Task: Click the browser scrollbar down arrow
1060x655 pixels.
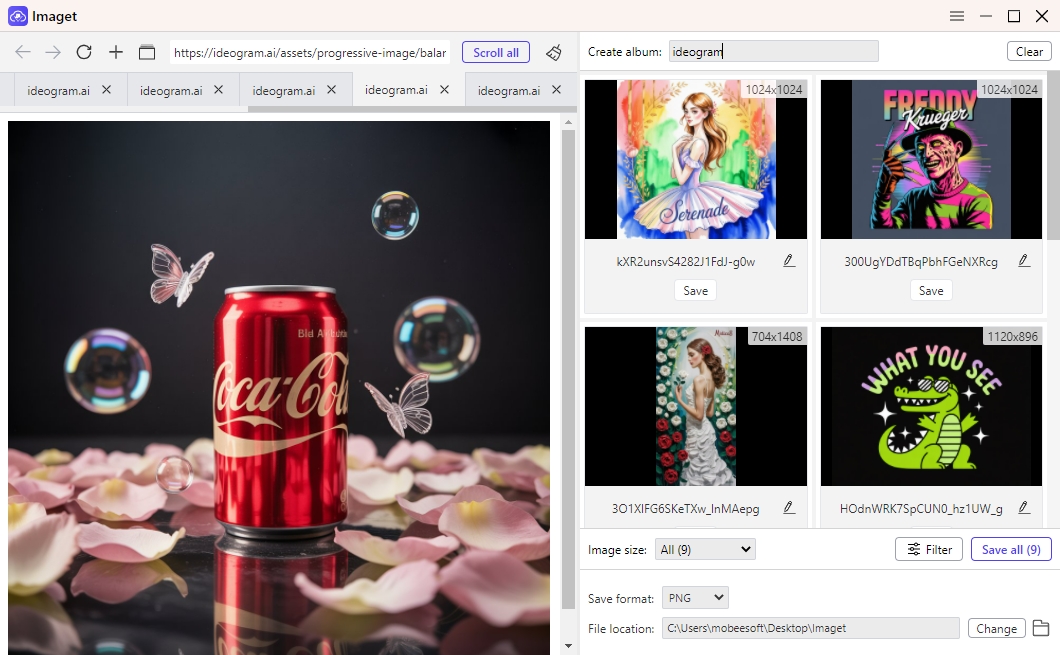Action: (x=569, y=646)
